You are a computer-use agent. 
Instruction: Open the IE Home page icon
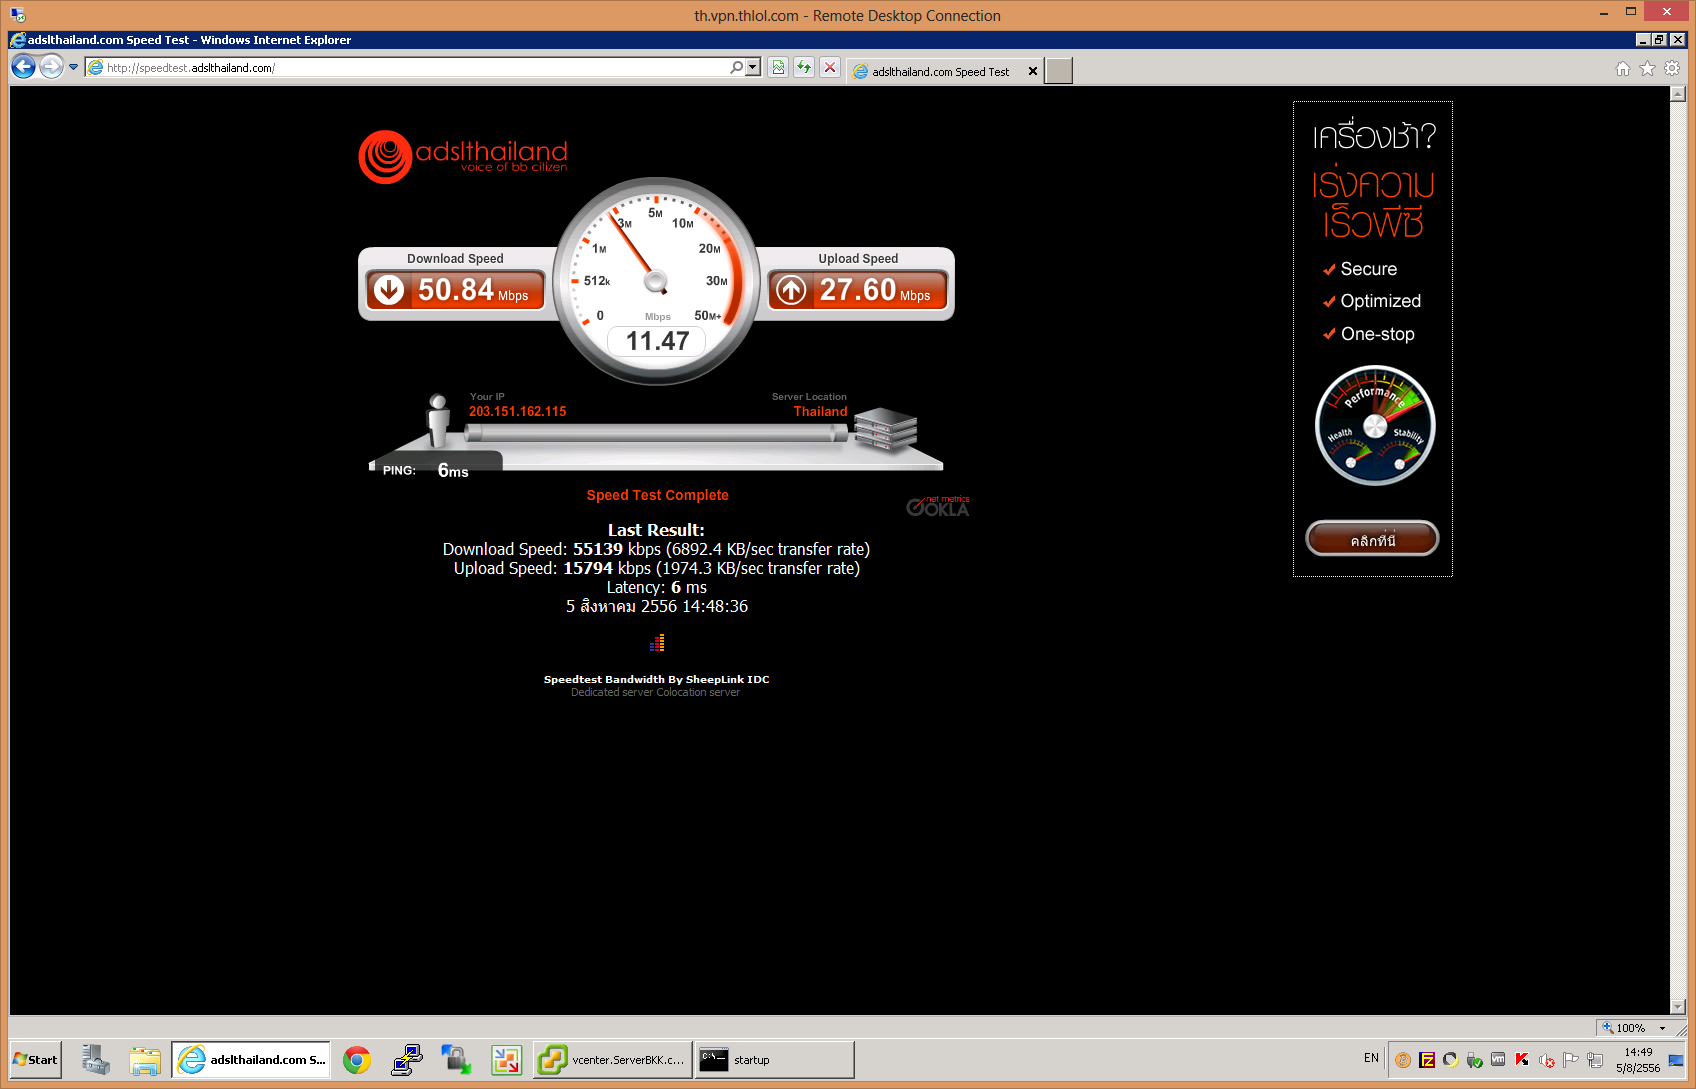1623,69
